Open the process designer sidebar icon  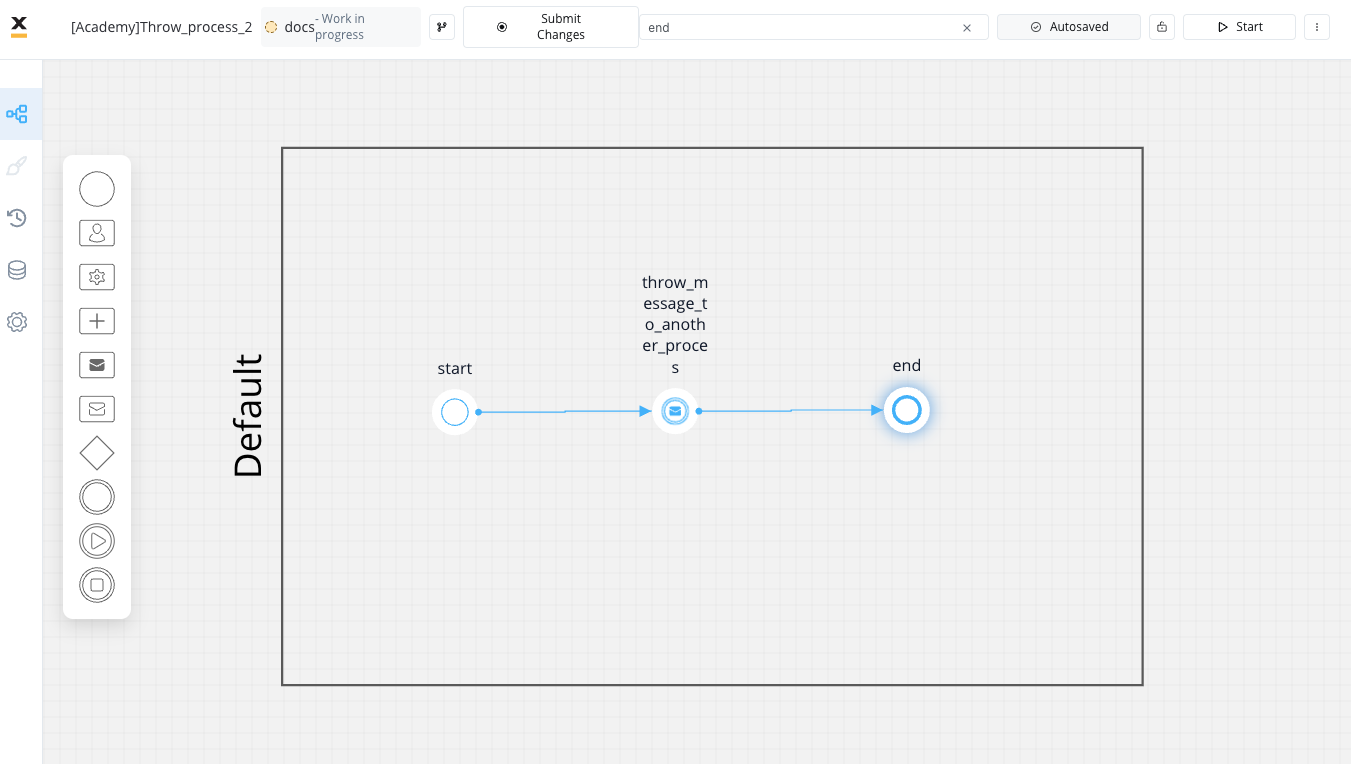[17, 114]
